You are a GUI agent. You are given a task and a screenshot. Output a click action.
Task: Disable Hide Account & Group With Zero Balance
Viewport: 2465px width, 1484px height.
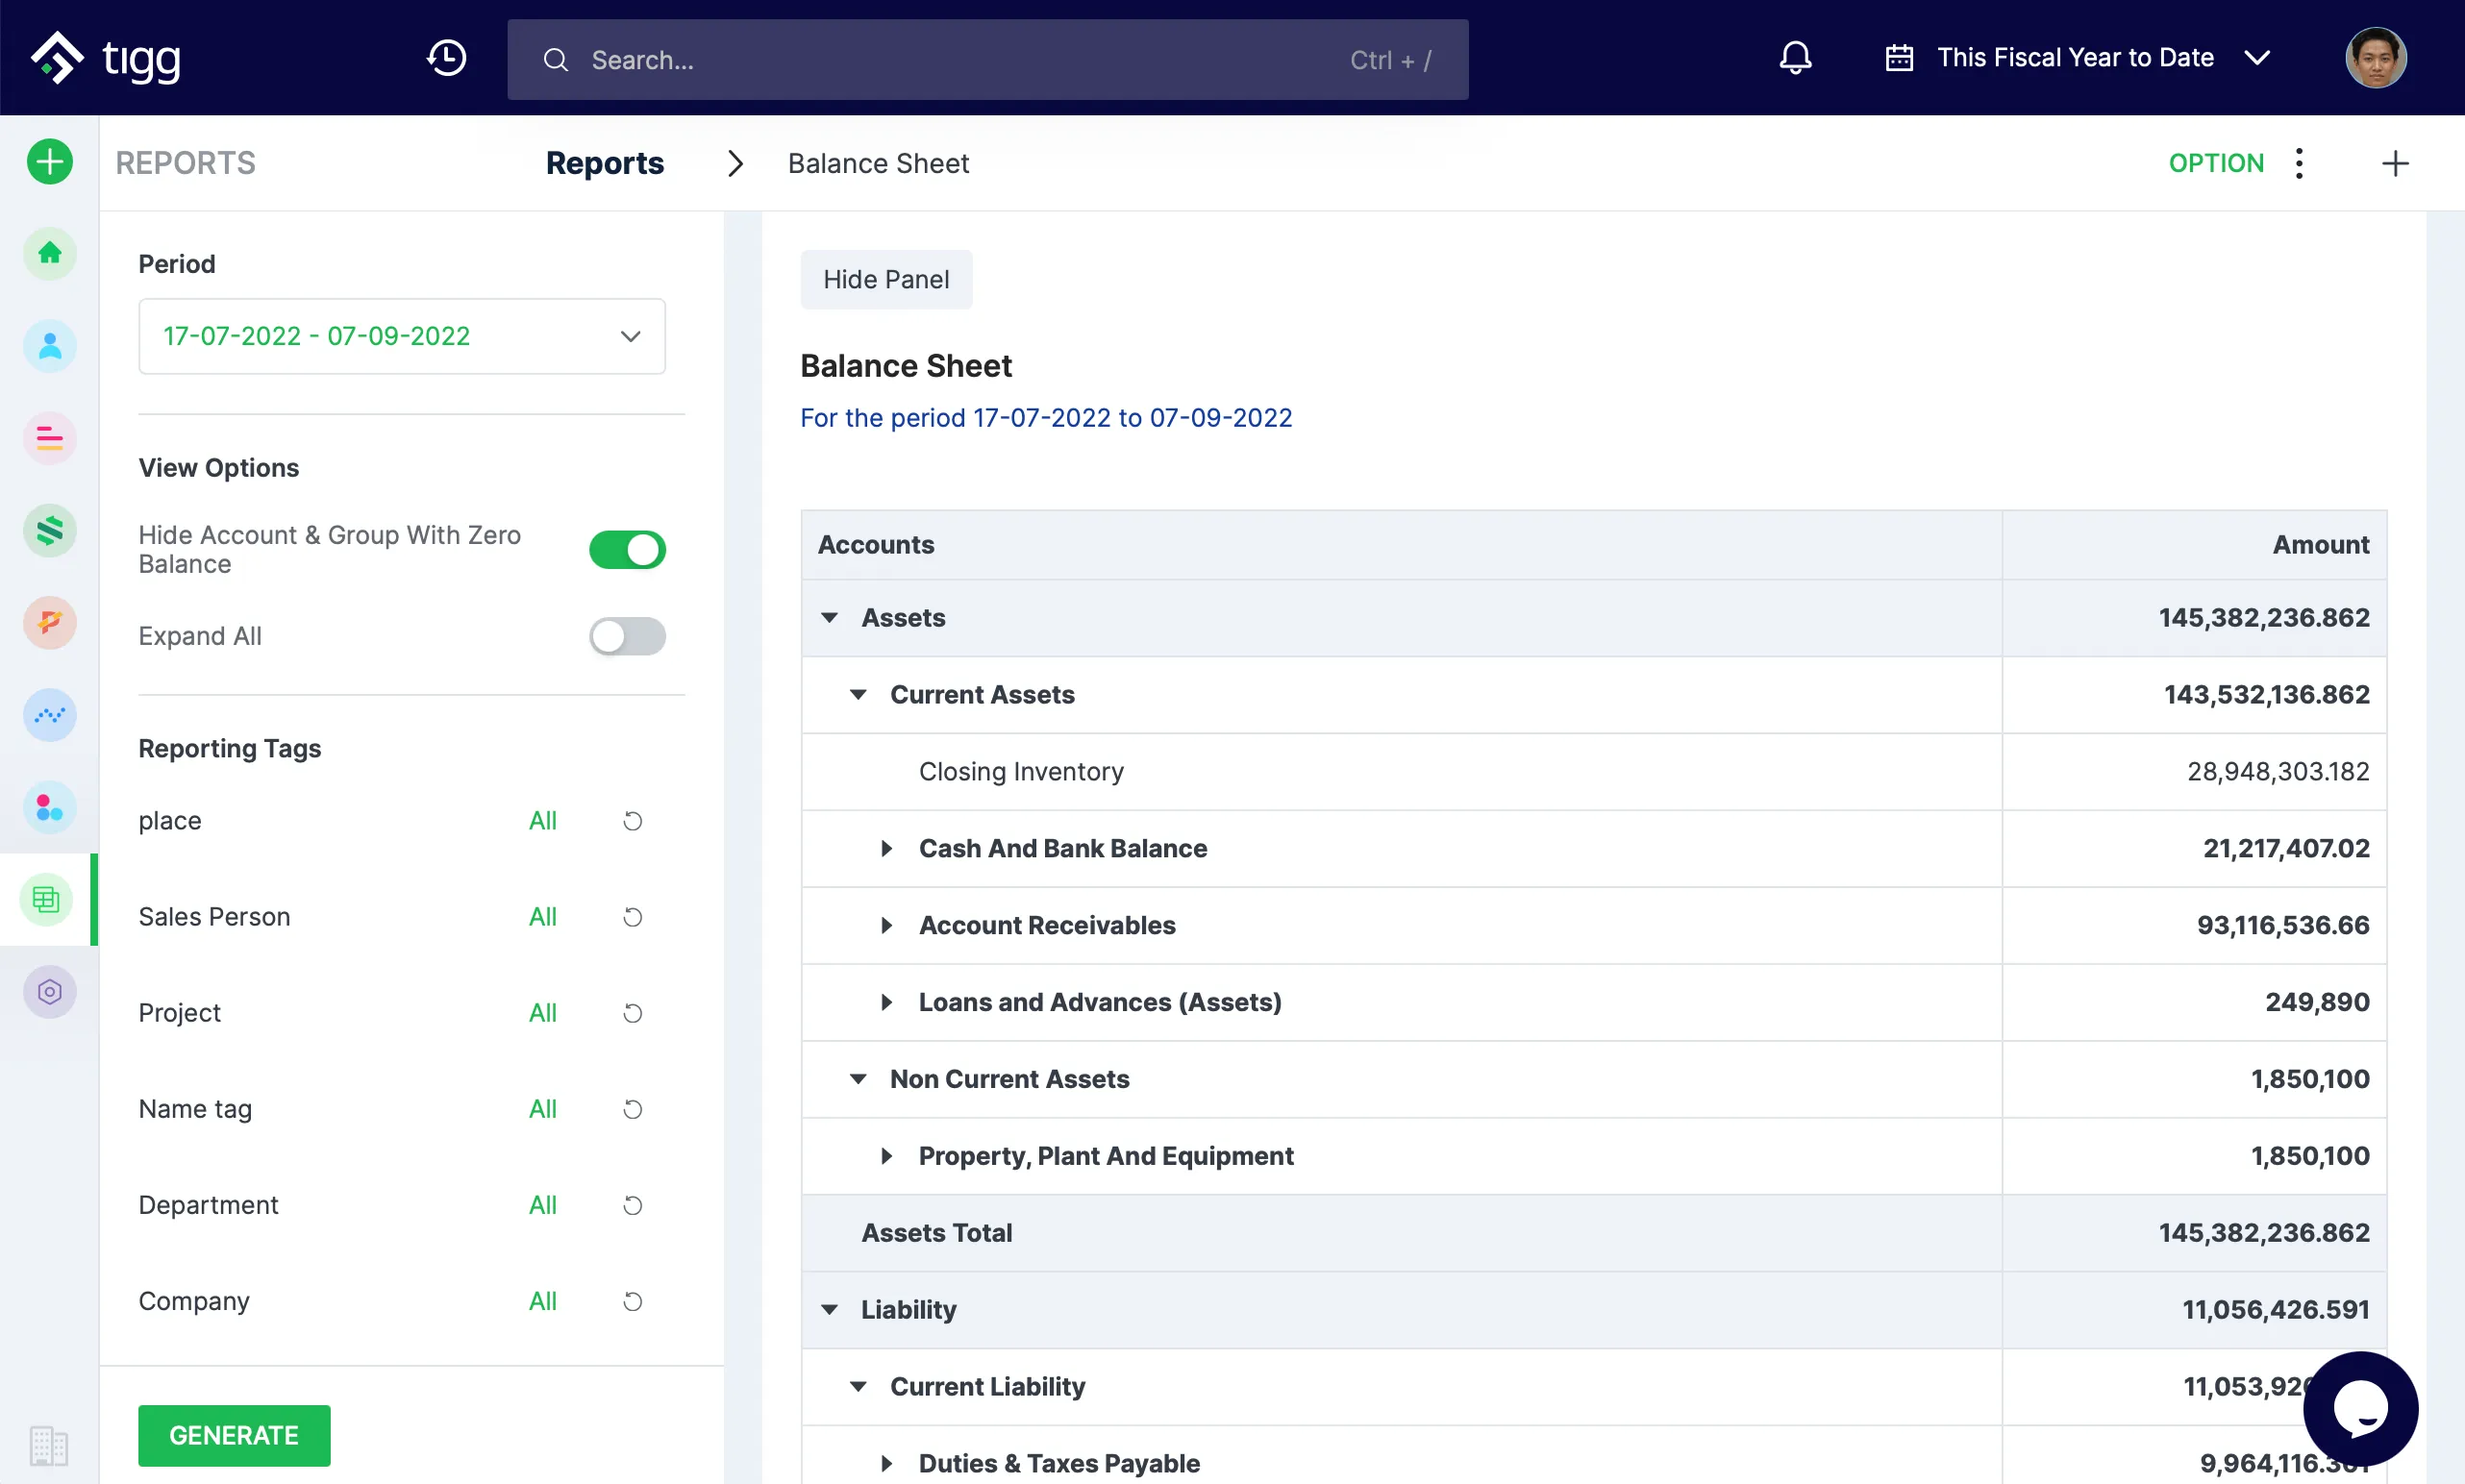tap(627, 549)
